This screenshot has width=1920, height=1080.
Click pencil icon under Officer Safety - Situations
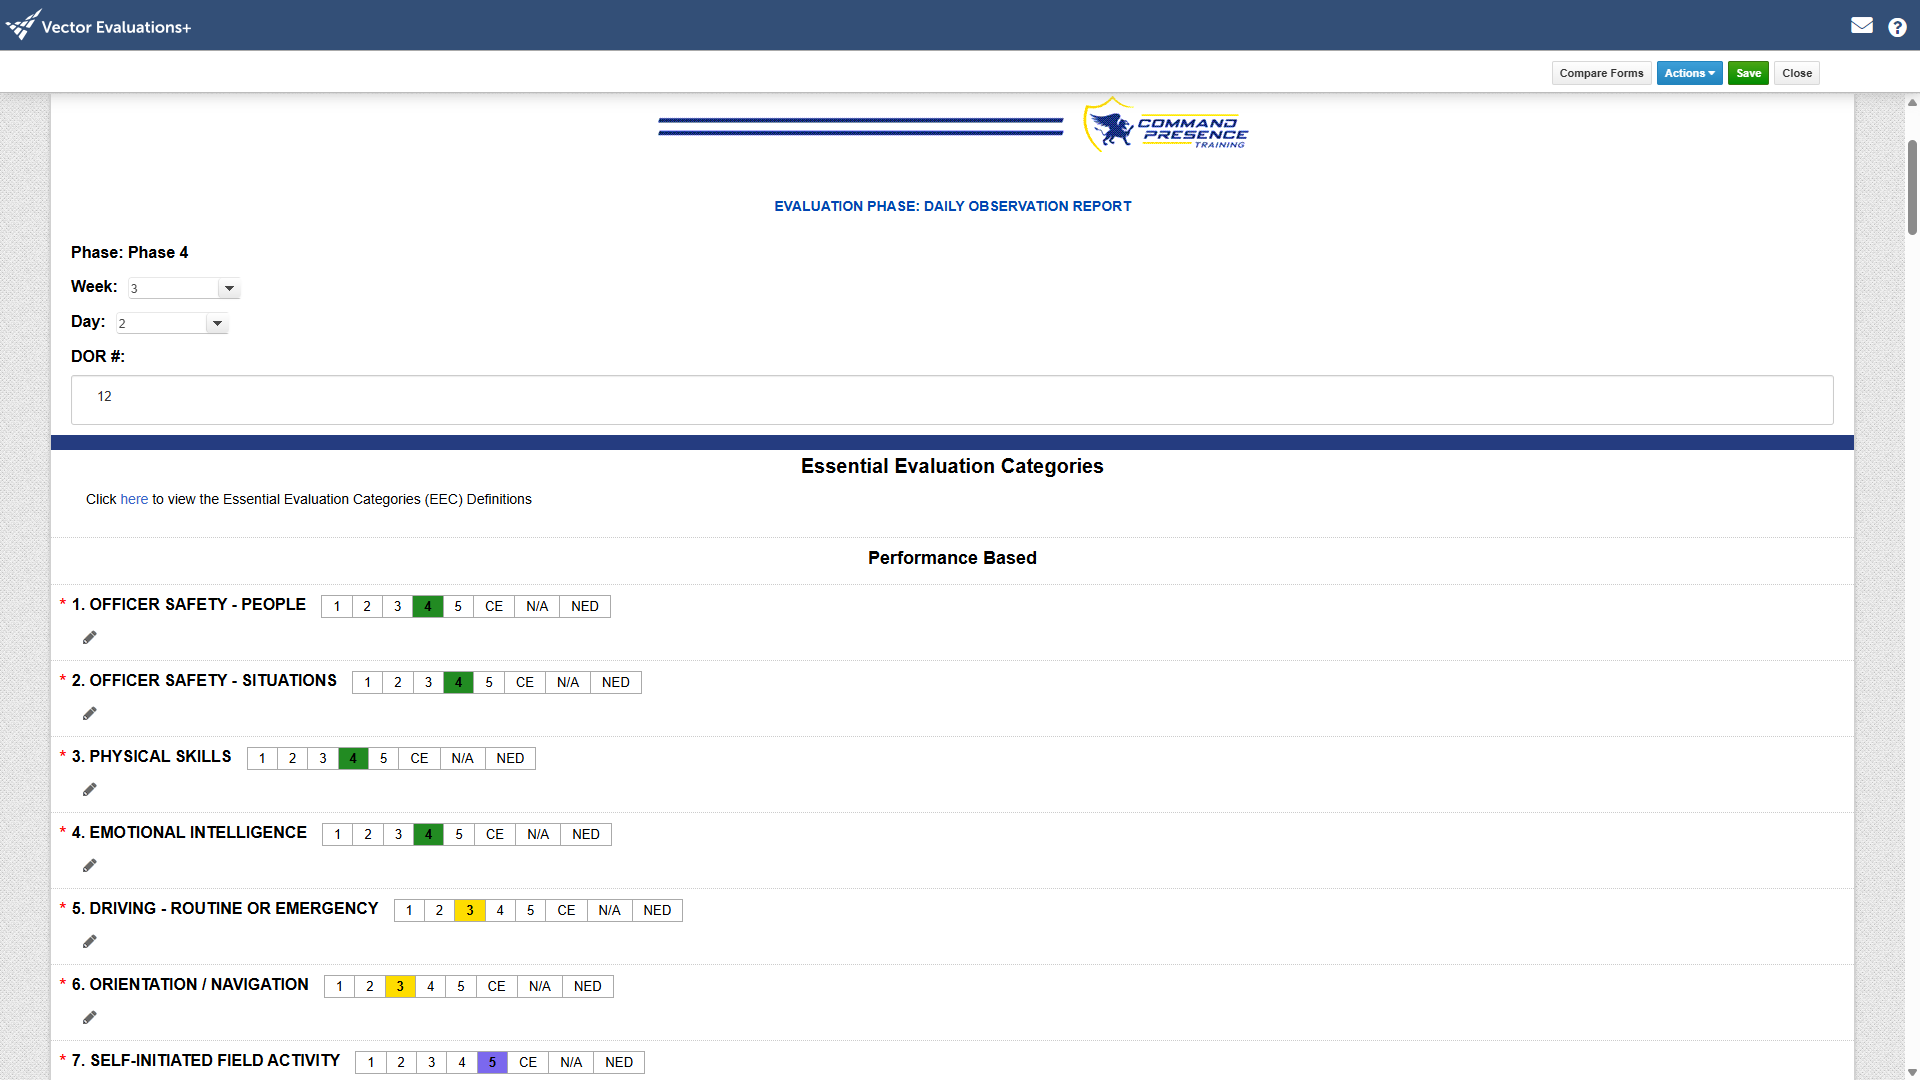coord(89,714)
